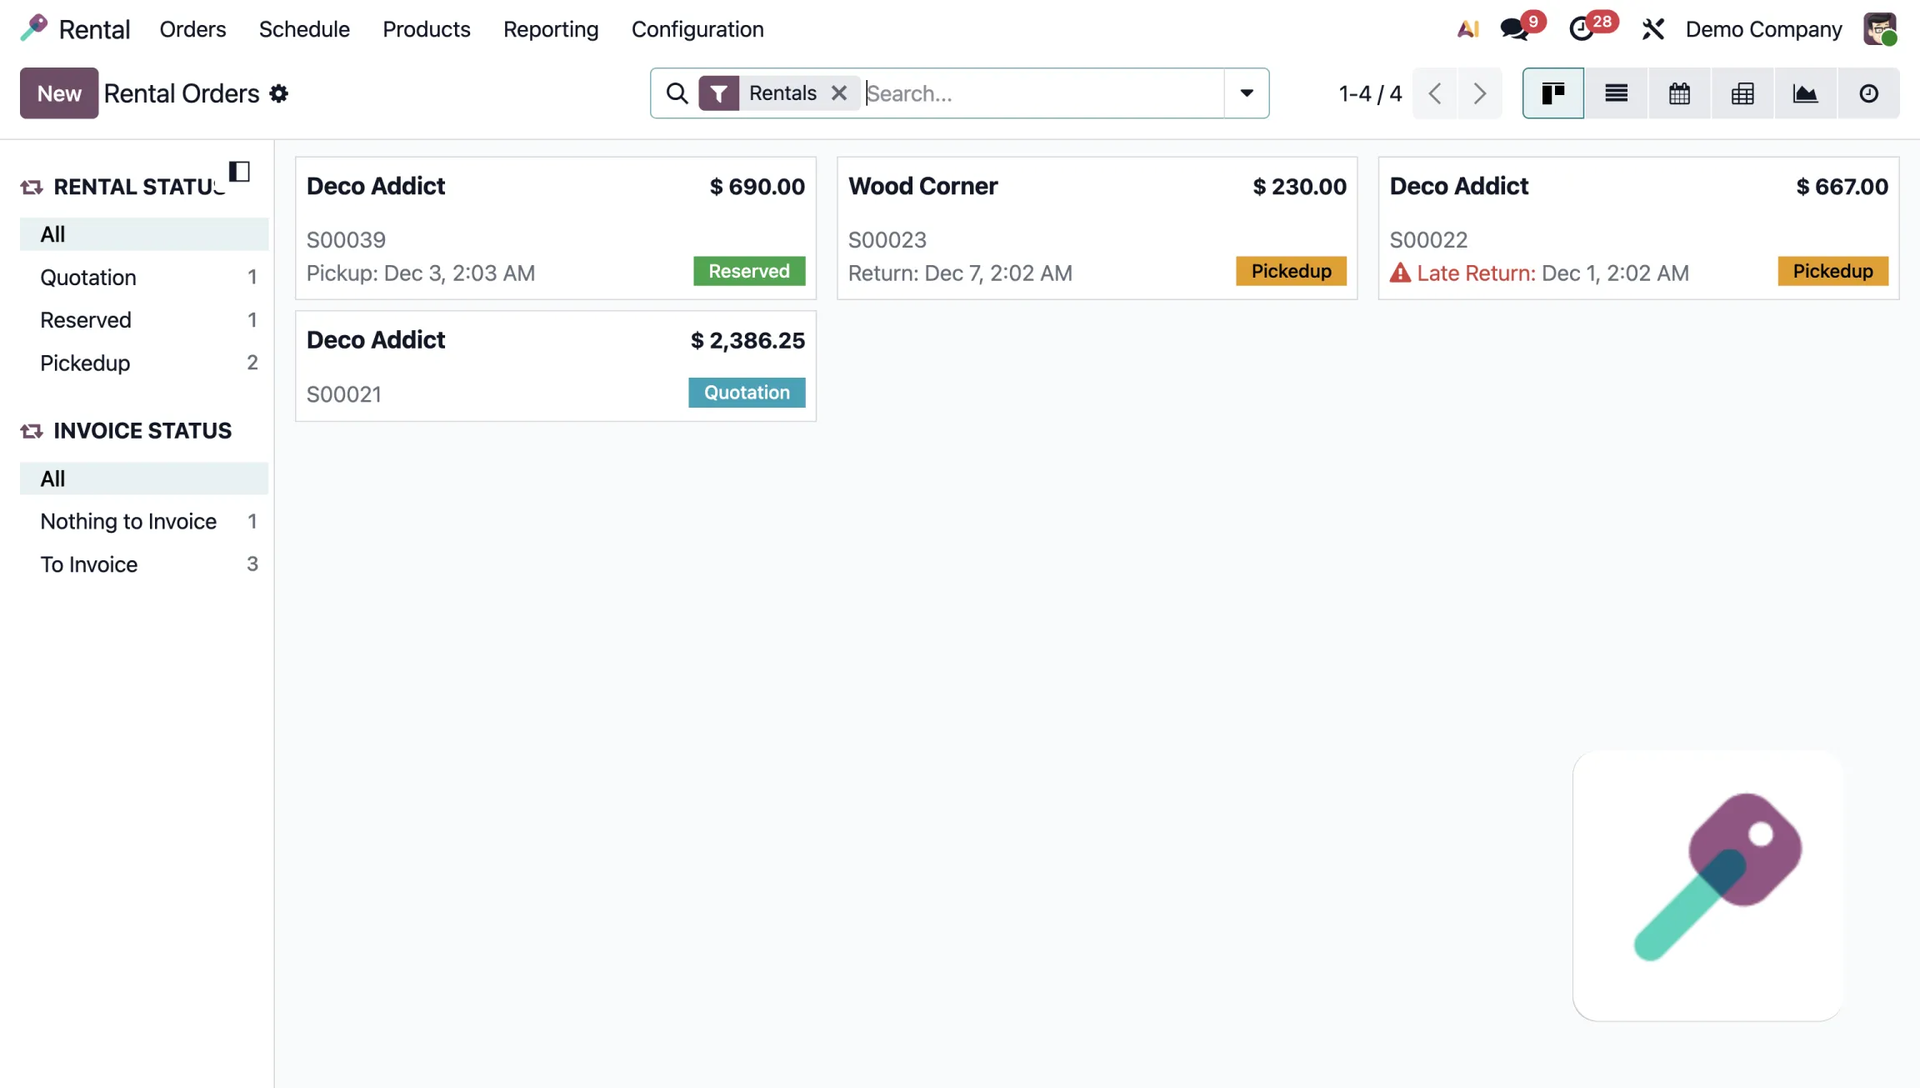This screenshot has width=1920, height=1088.
Task: Go to the next page of records
Action: coord(1480,93)
